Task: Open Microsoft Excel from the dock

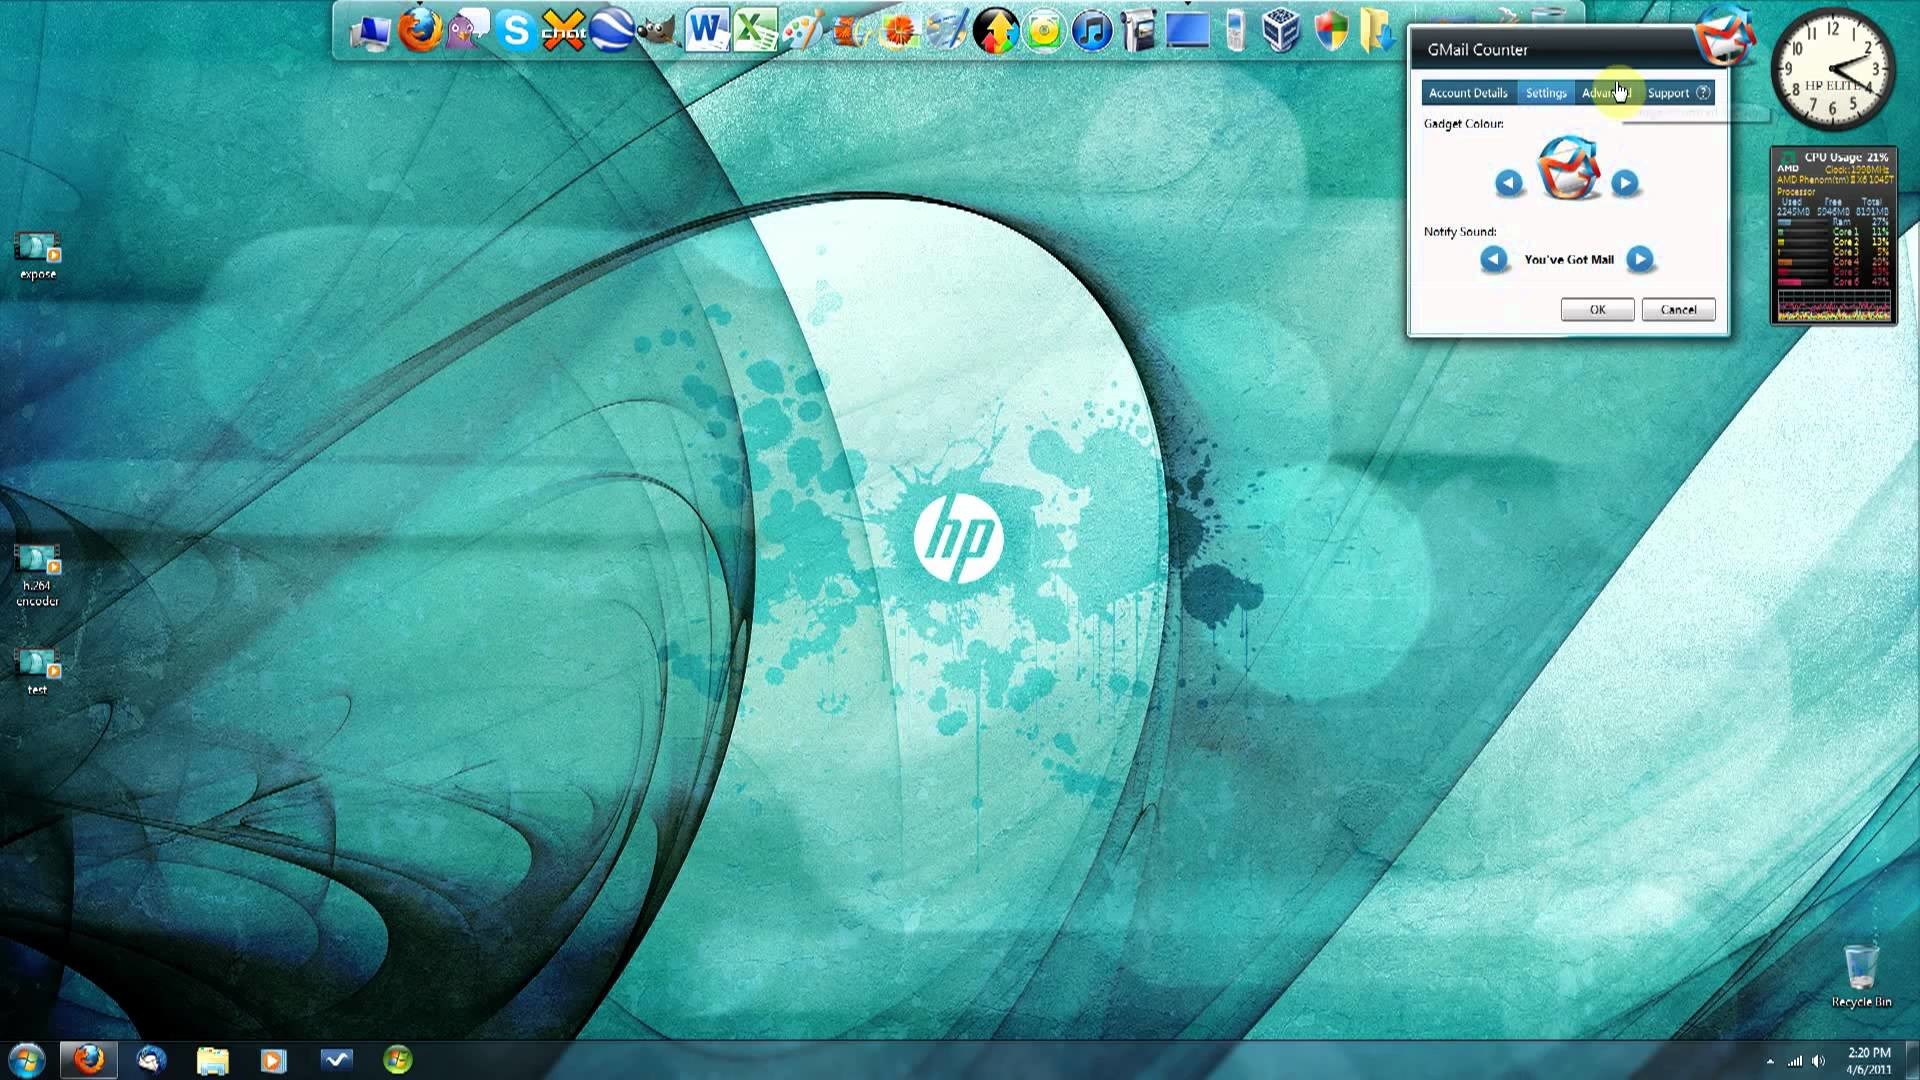Action: pyautogui.click(x=755, y=30)
